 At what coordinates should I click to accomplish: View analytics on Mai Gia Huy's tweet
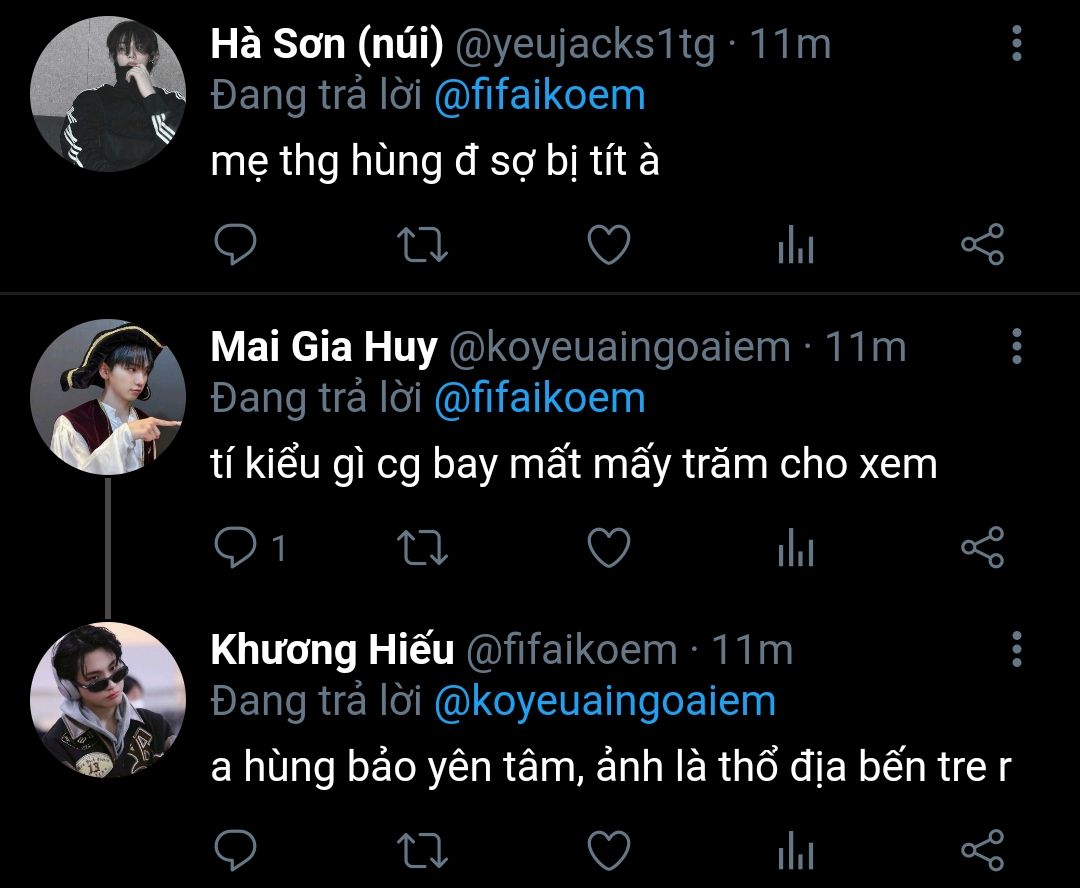[x=796, y=548]
